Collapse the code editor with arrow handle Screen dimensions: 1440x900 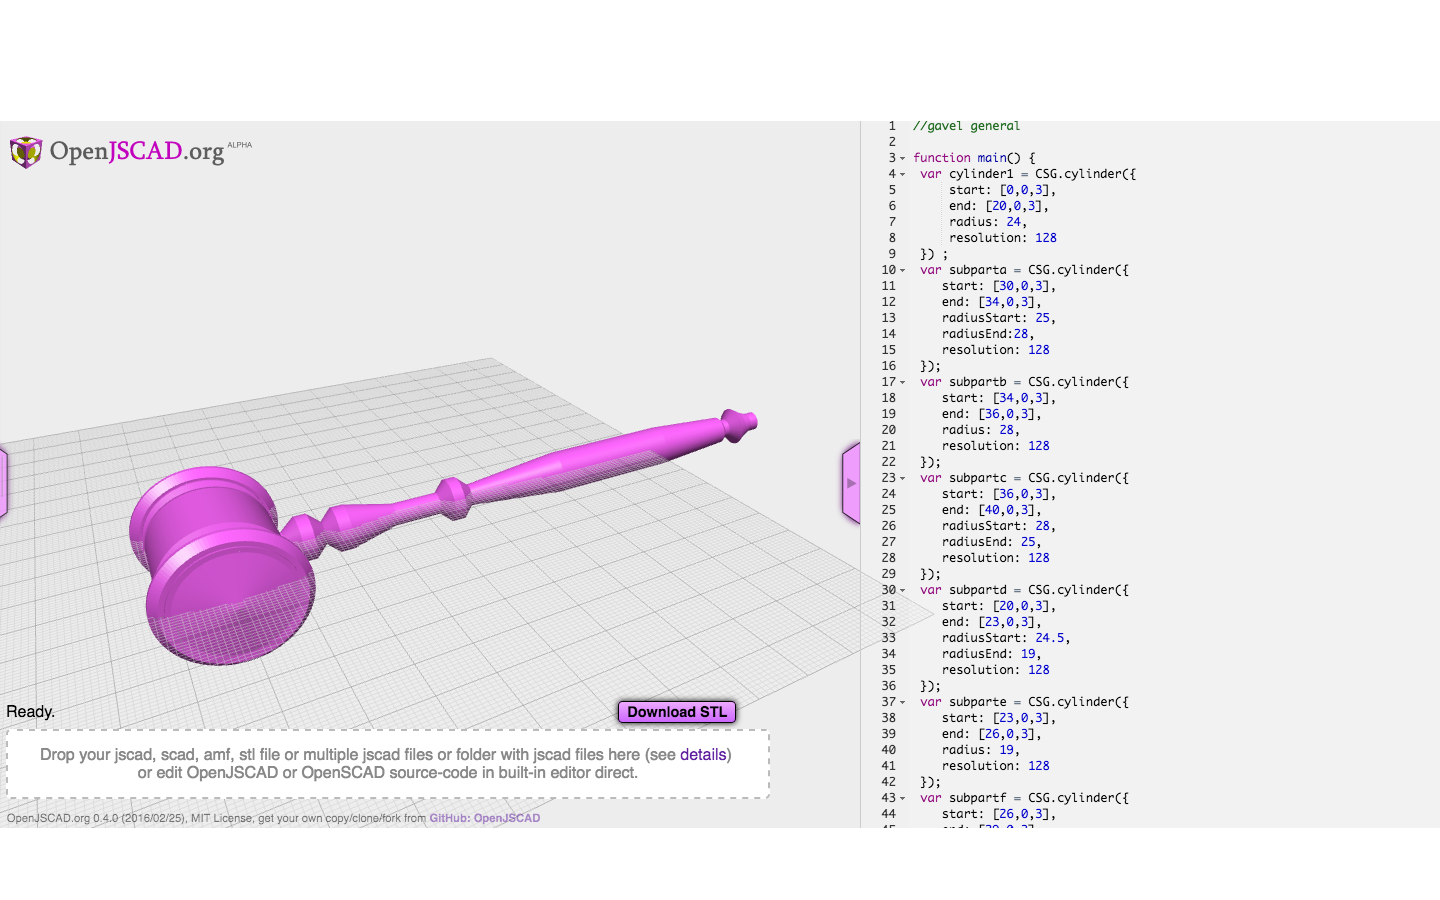tap(851, 483)
